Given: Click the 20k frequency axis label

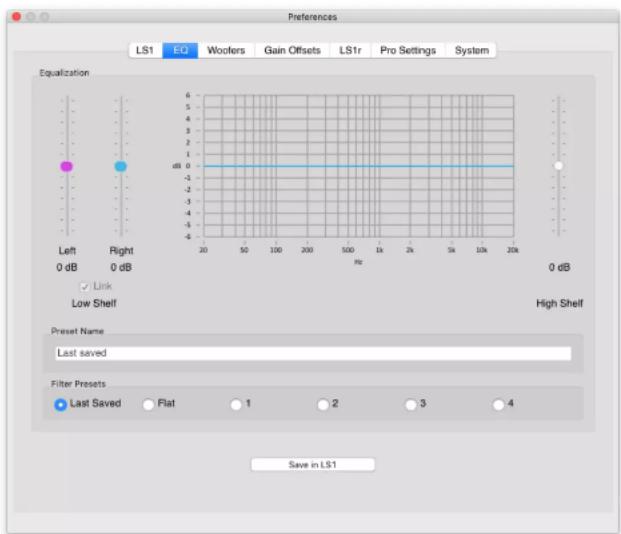Looking at the screenshot, I should 512,250.
